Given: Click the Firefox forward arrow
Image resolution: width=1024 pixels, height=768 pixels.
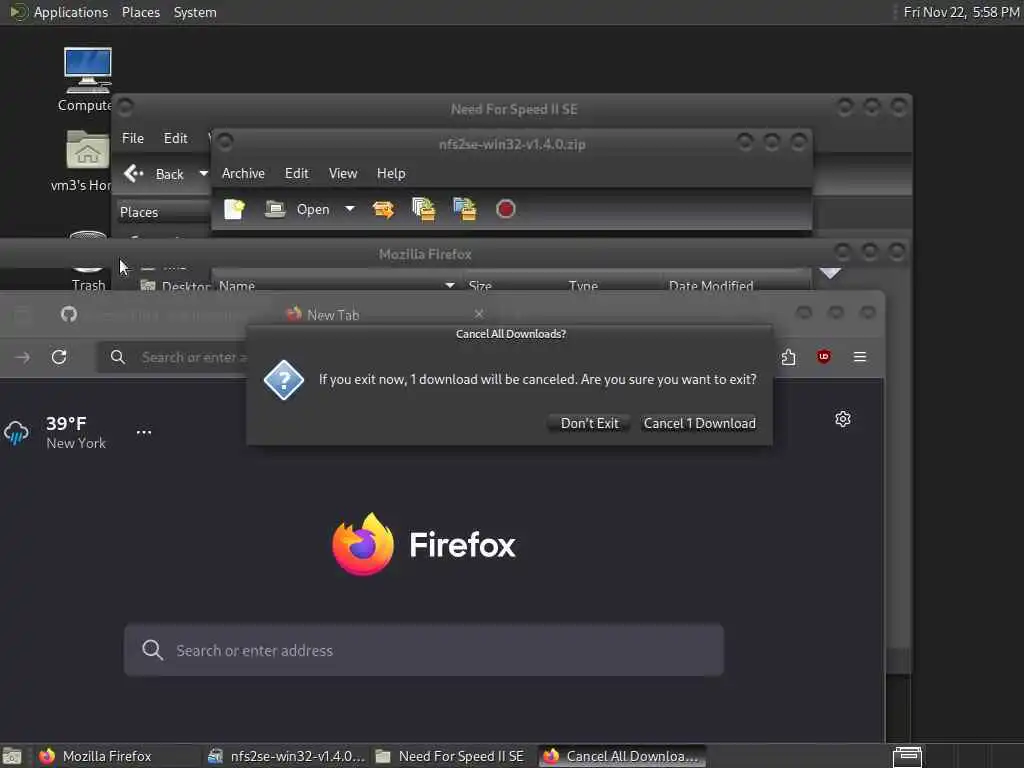Looking at the screenshot, I should tap(22, 357).
